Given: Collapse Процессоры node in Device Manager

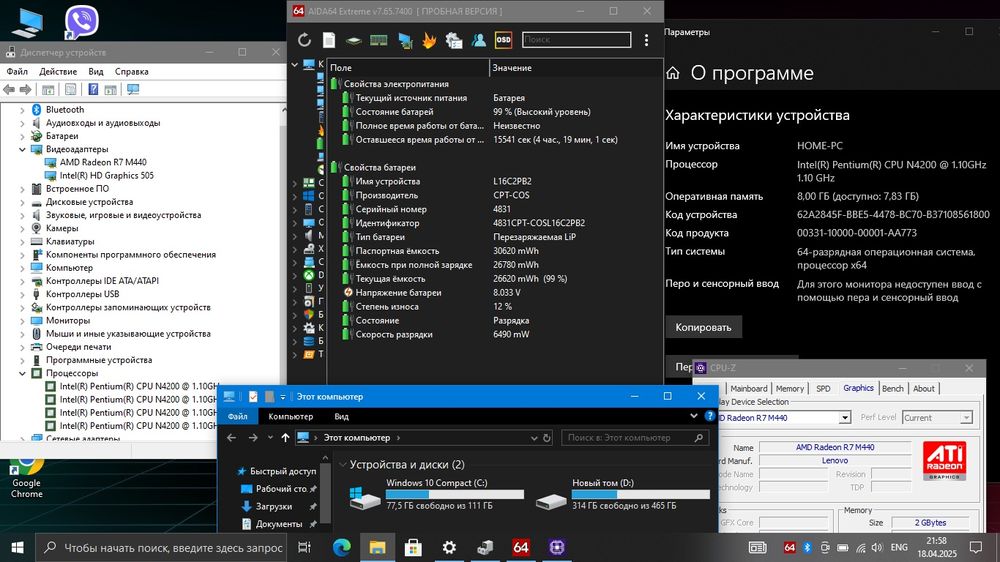Looking at the screenshot, I should pos(22,373).
